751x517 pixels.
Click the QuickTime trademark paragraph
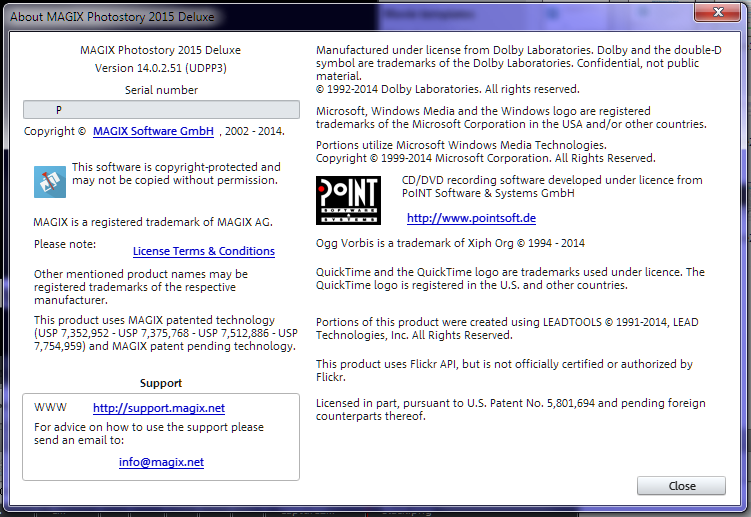[x=510, y=278]
